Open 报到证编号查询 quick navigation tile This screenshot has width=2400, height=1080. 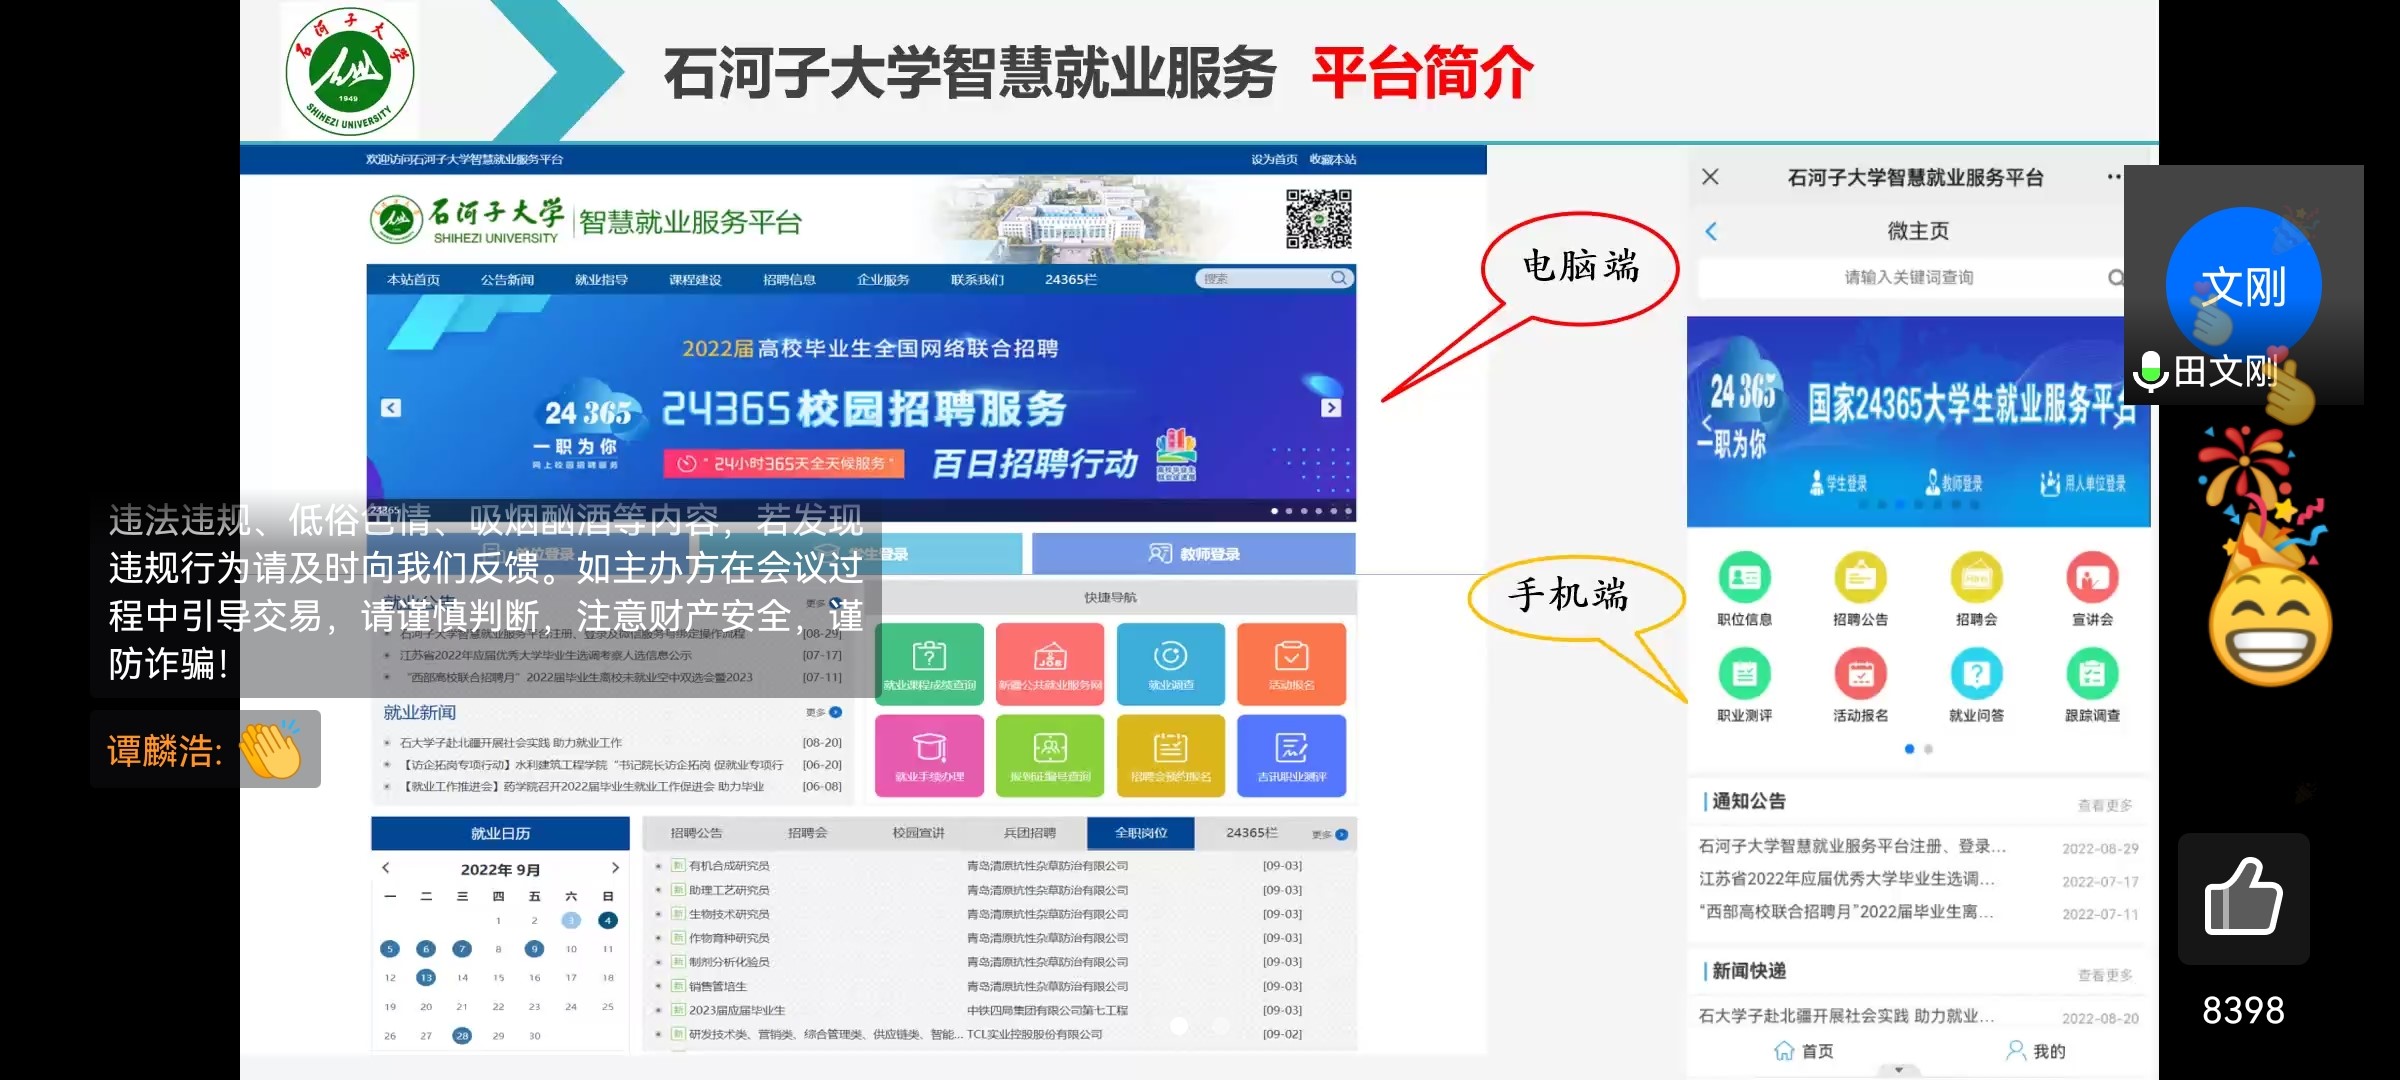[x=1050, y=756]
